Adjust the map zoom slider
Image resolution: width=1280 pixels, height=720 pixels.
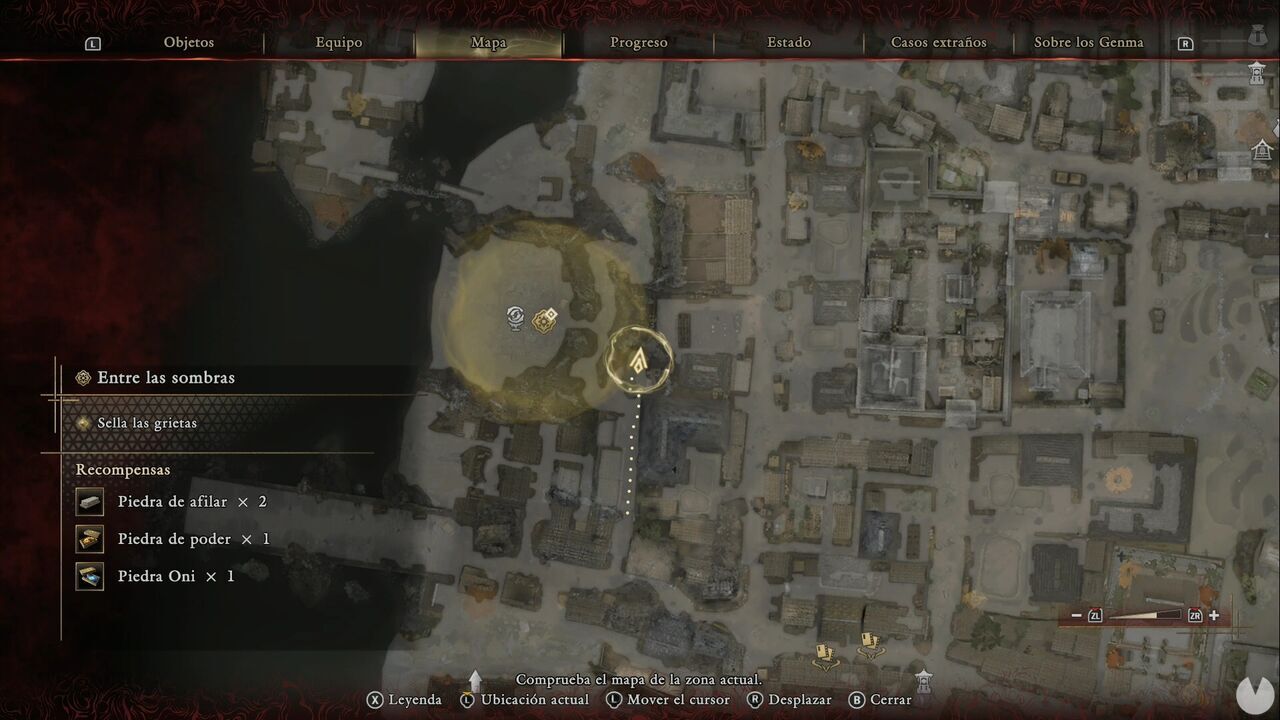(1145, 616)
